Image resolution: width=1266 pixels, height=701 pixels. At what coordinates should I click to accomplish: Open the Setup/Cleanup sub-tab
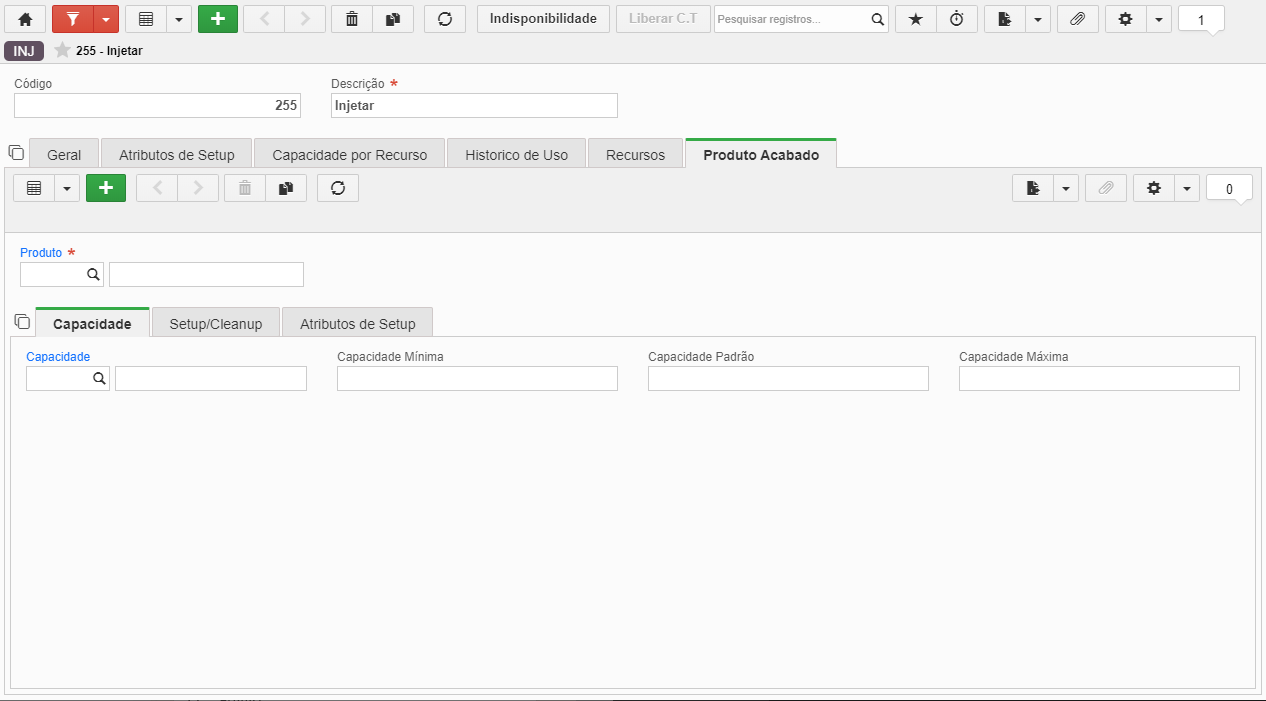pos(216,324)
